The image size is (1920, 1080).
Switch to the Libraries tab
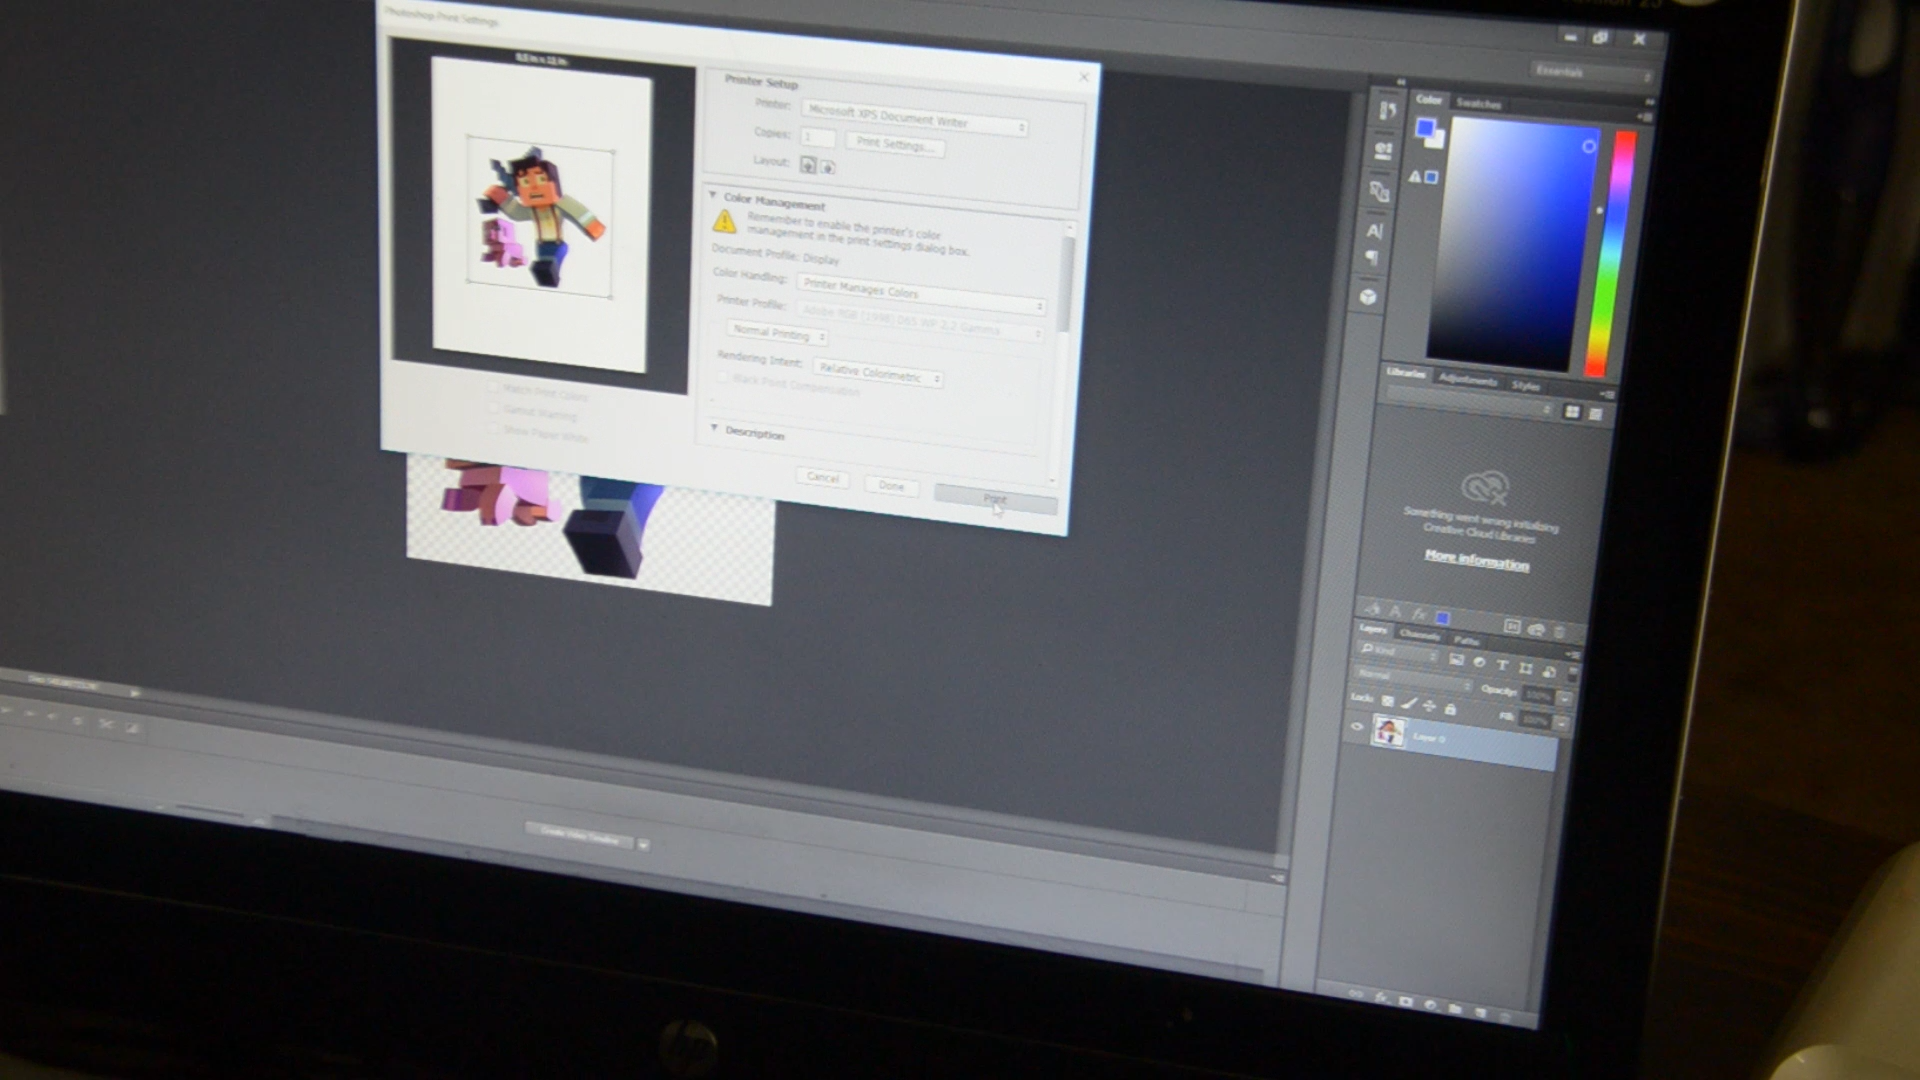coord(1406,373)
